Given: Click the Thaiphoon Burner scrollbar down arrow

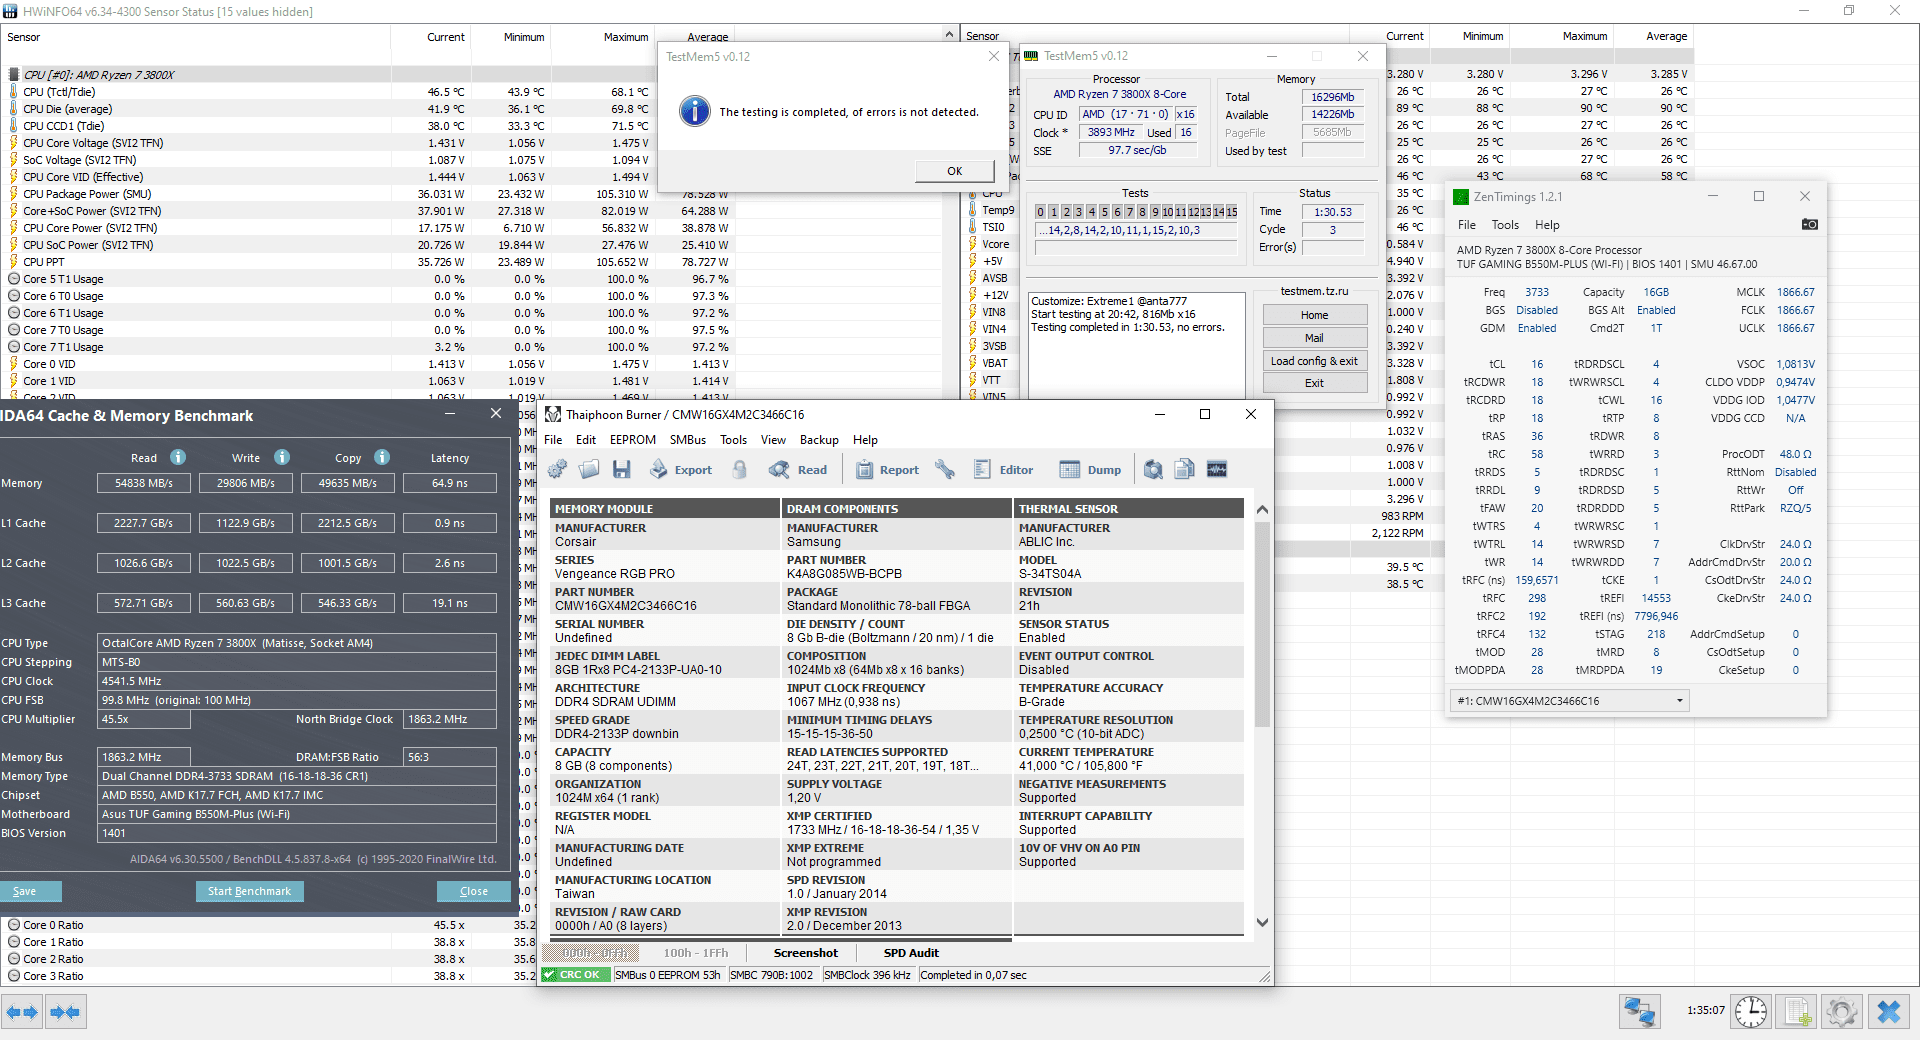Looking at the screenshot, I should (1262, 922).
